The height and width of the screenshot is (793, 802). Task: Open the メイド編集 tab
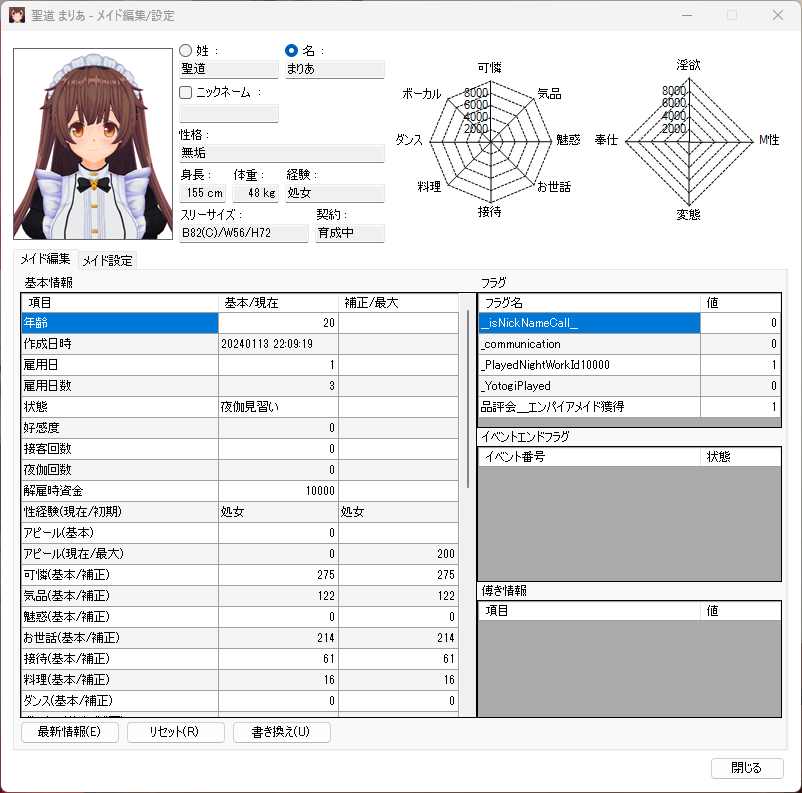pos(45,259)
